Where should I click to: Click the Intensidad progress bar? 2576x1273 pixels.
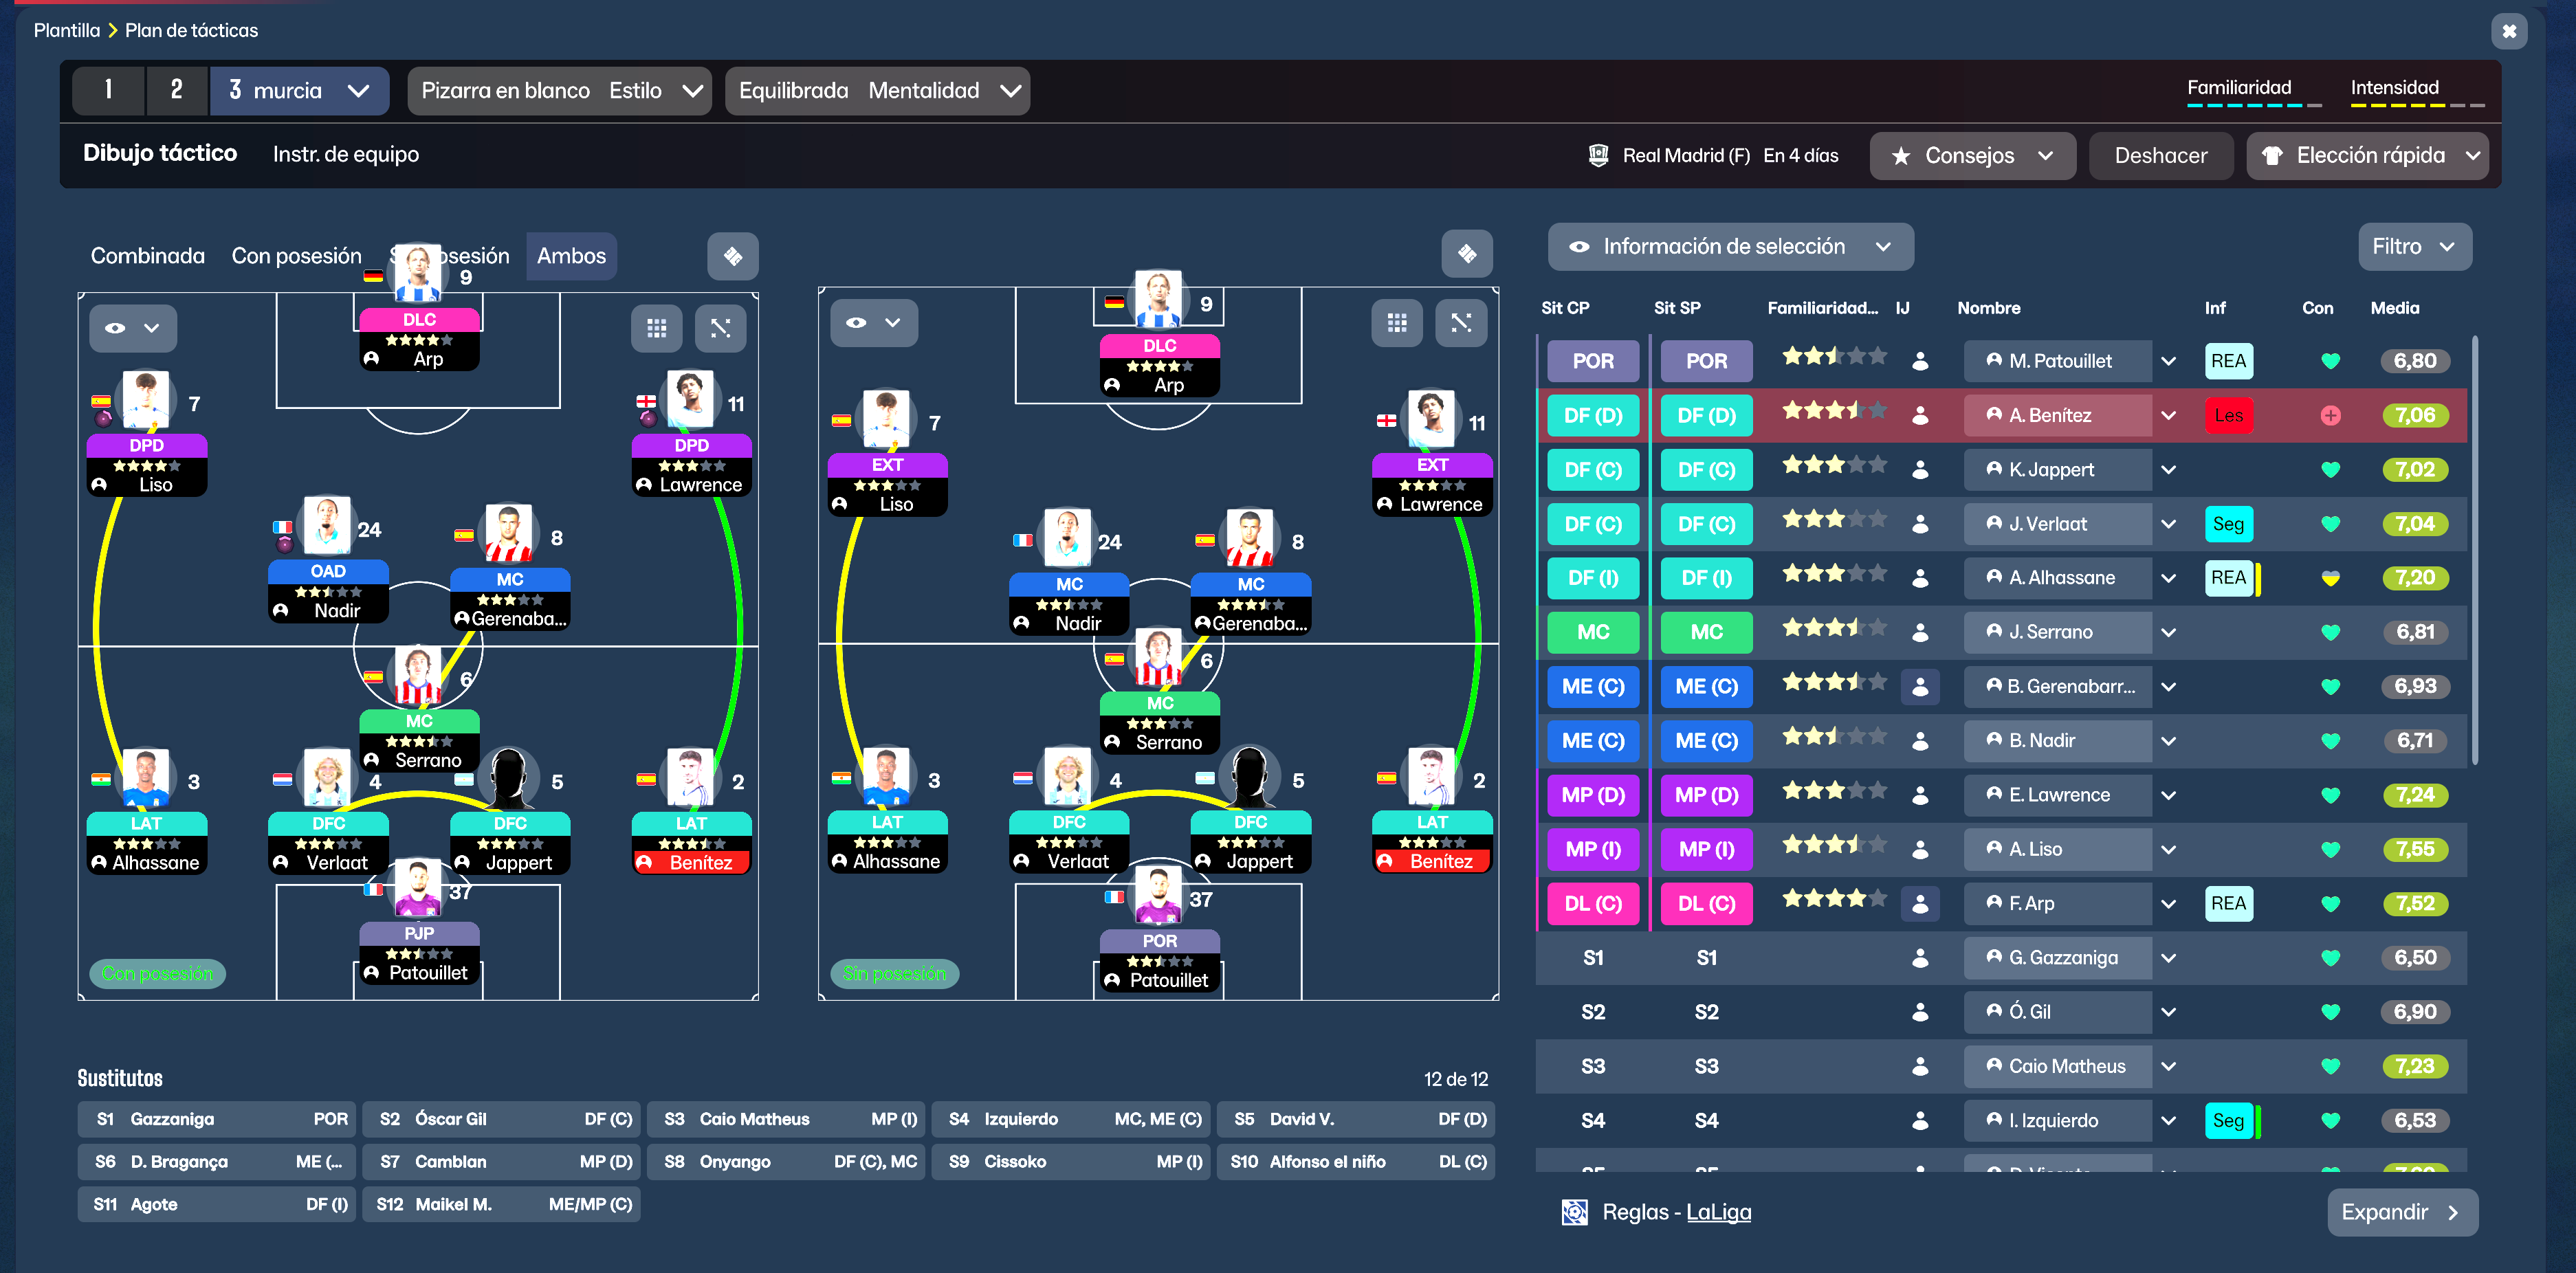pos(2417,105)
